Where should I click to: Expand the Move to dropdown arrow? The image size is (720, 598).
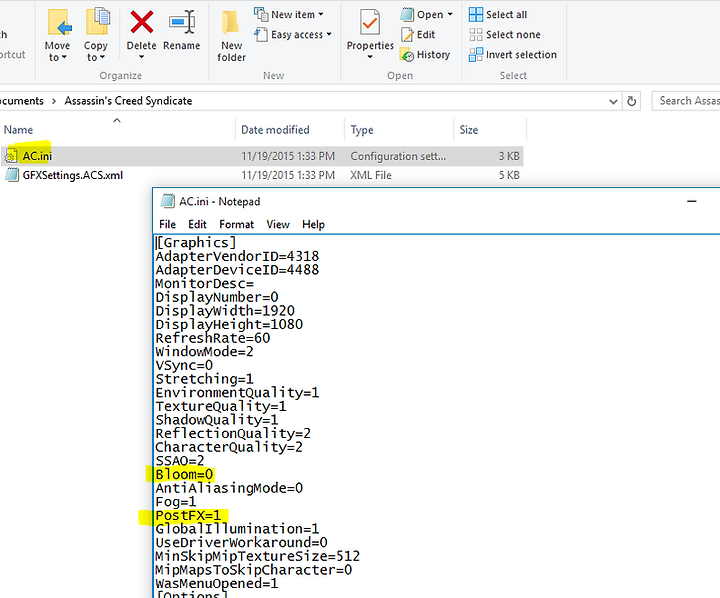click(x=64, y=57)
